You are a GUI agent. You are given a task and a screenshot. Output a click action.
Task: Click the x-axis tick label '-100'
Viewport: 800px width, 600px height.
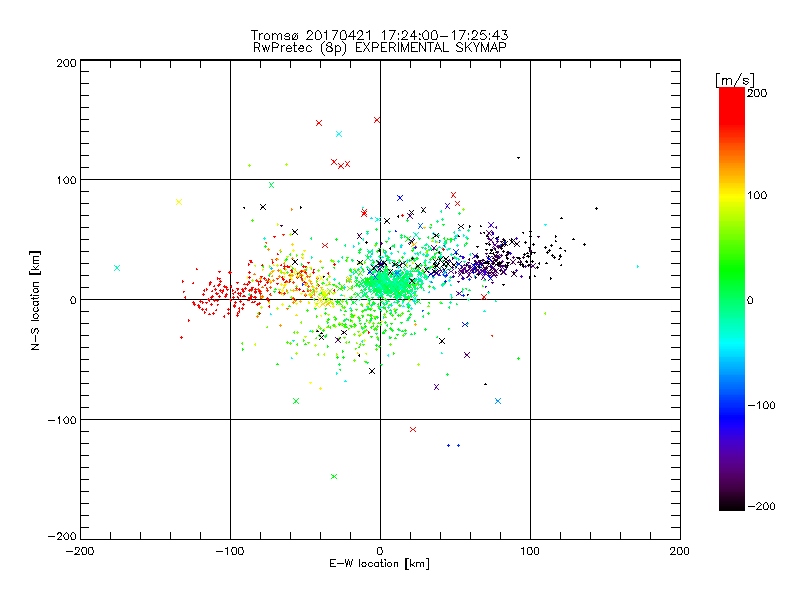click(x=230, y=551)
